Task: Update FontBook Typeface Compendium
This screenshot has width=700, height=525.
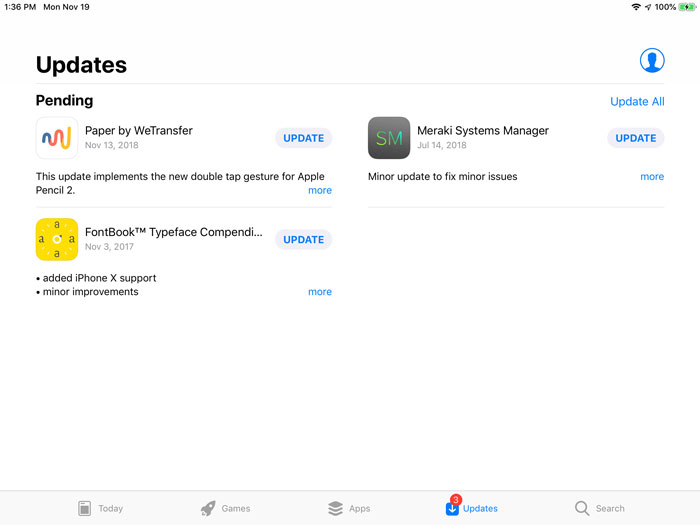Action: point(303,239)
